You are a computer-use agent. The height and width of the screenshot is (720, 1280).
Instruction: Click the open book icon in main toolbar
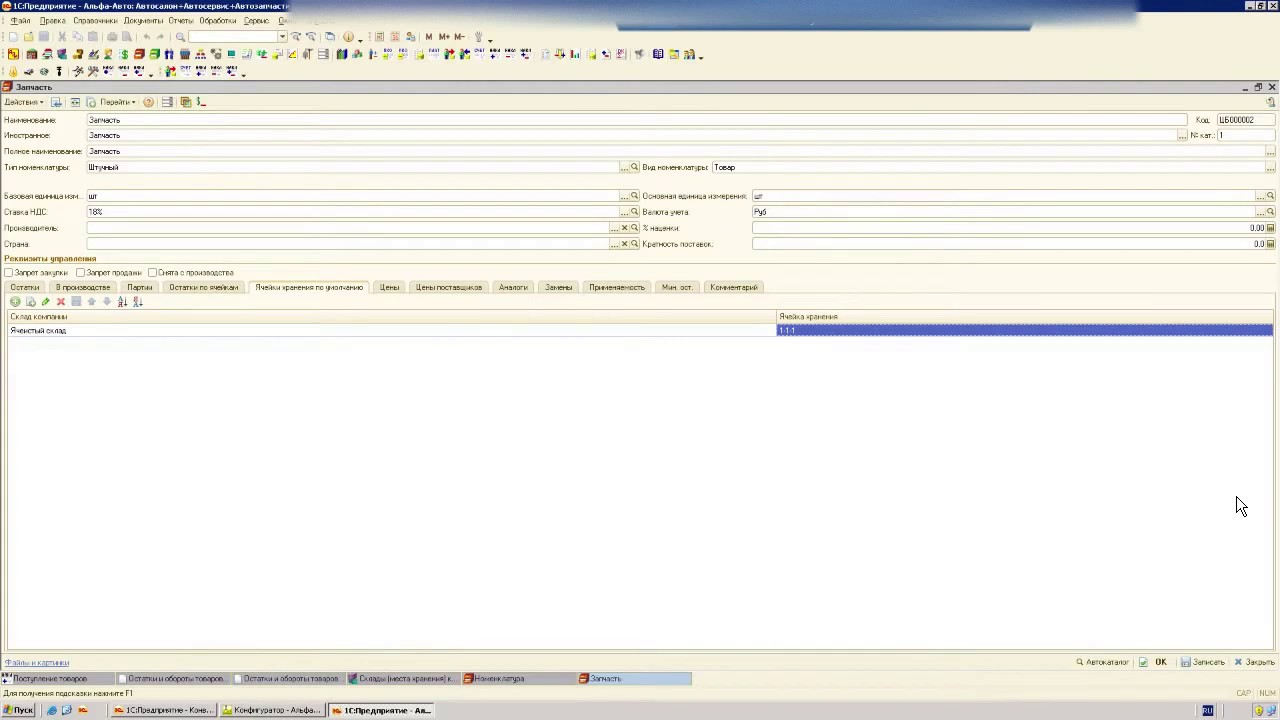tap(658, 54)
